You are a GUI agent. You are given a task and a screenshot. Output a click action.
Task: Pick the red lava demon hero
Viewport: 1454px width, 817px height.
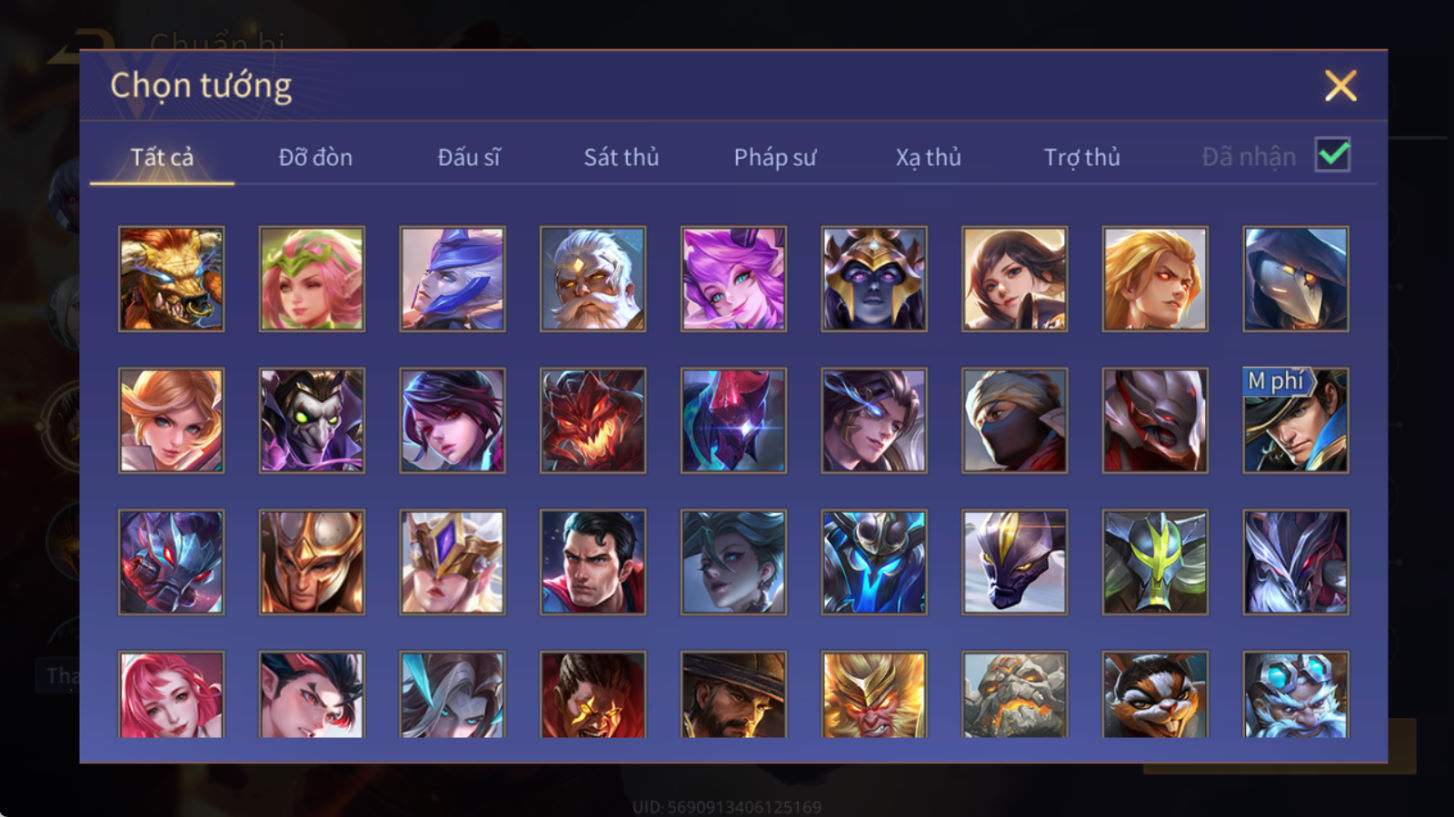pyautogui.click(x=593, y=420)
